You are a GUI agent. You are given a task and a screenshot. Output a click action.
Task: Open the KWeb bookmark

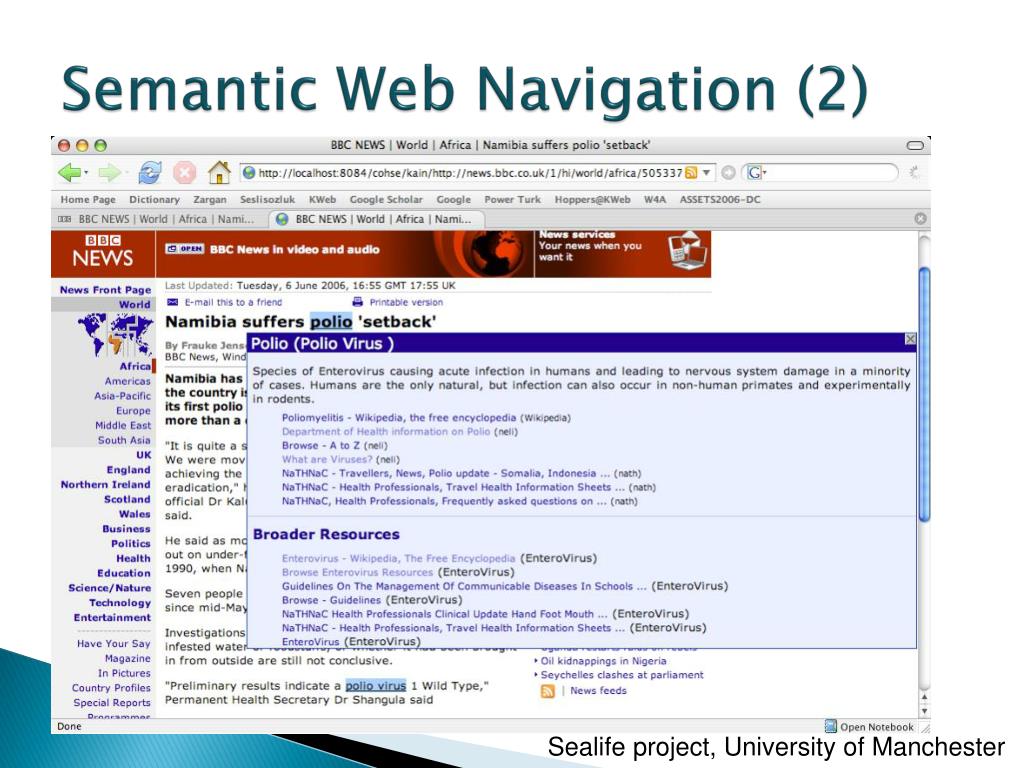[322, 200]
